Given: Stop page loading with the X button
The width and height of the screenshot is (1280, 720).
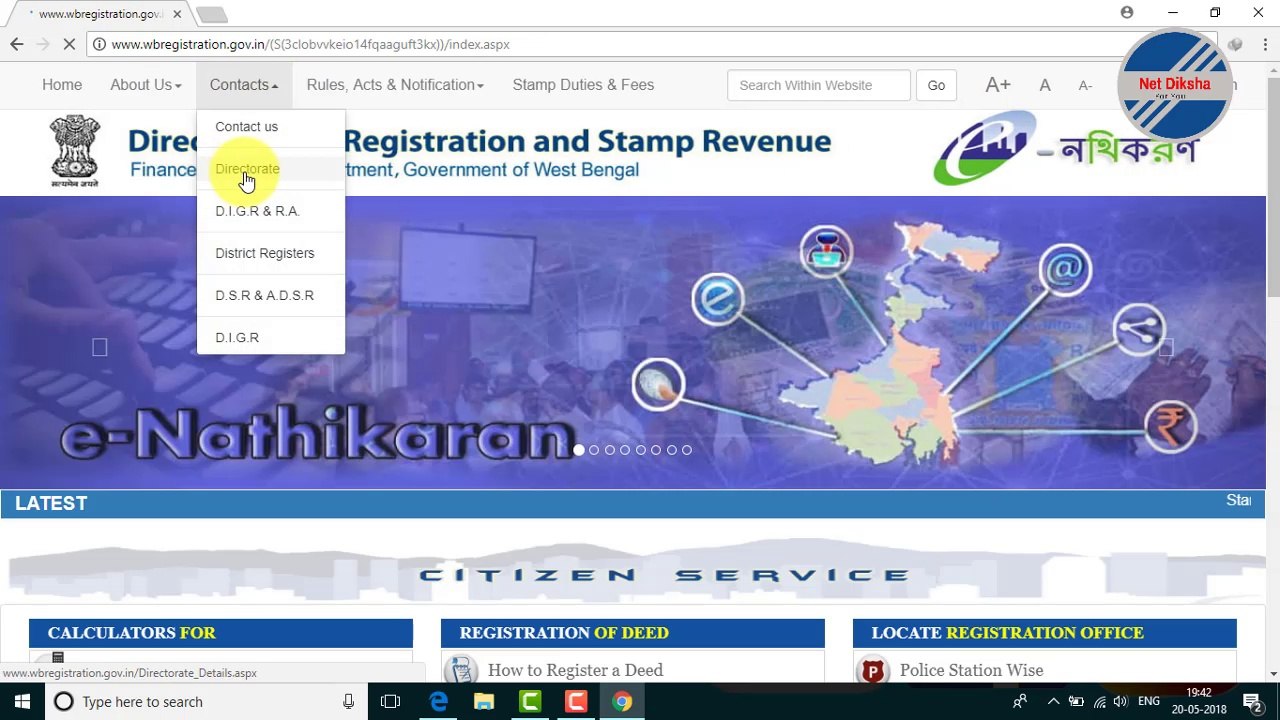Looking at the screenshot, I should point(69,44).
